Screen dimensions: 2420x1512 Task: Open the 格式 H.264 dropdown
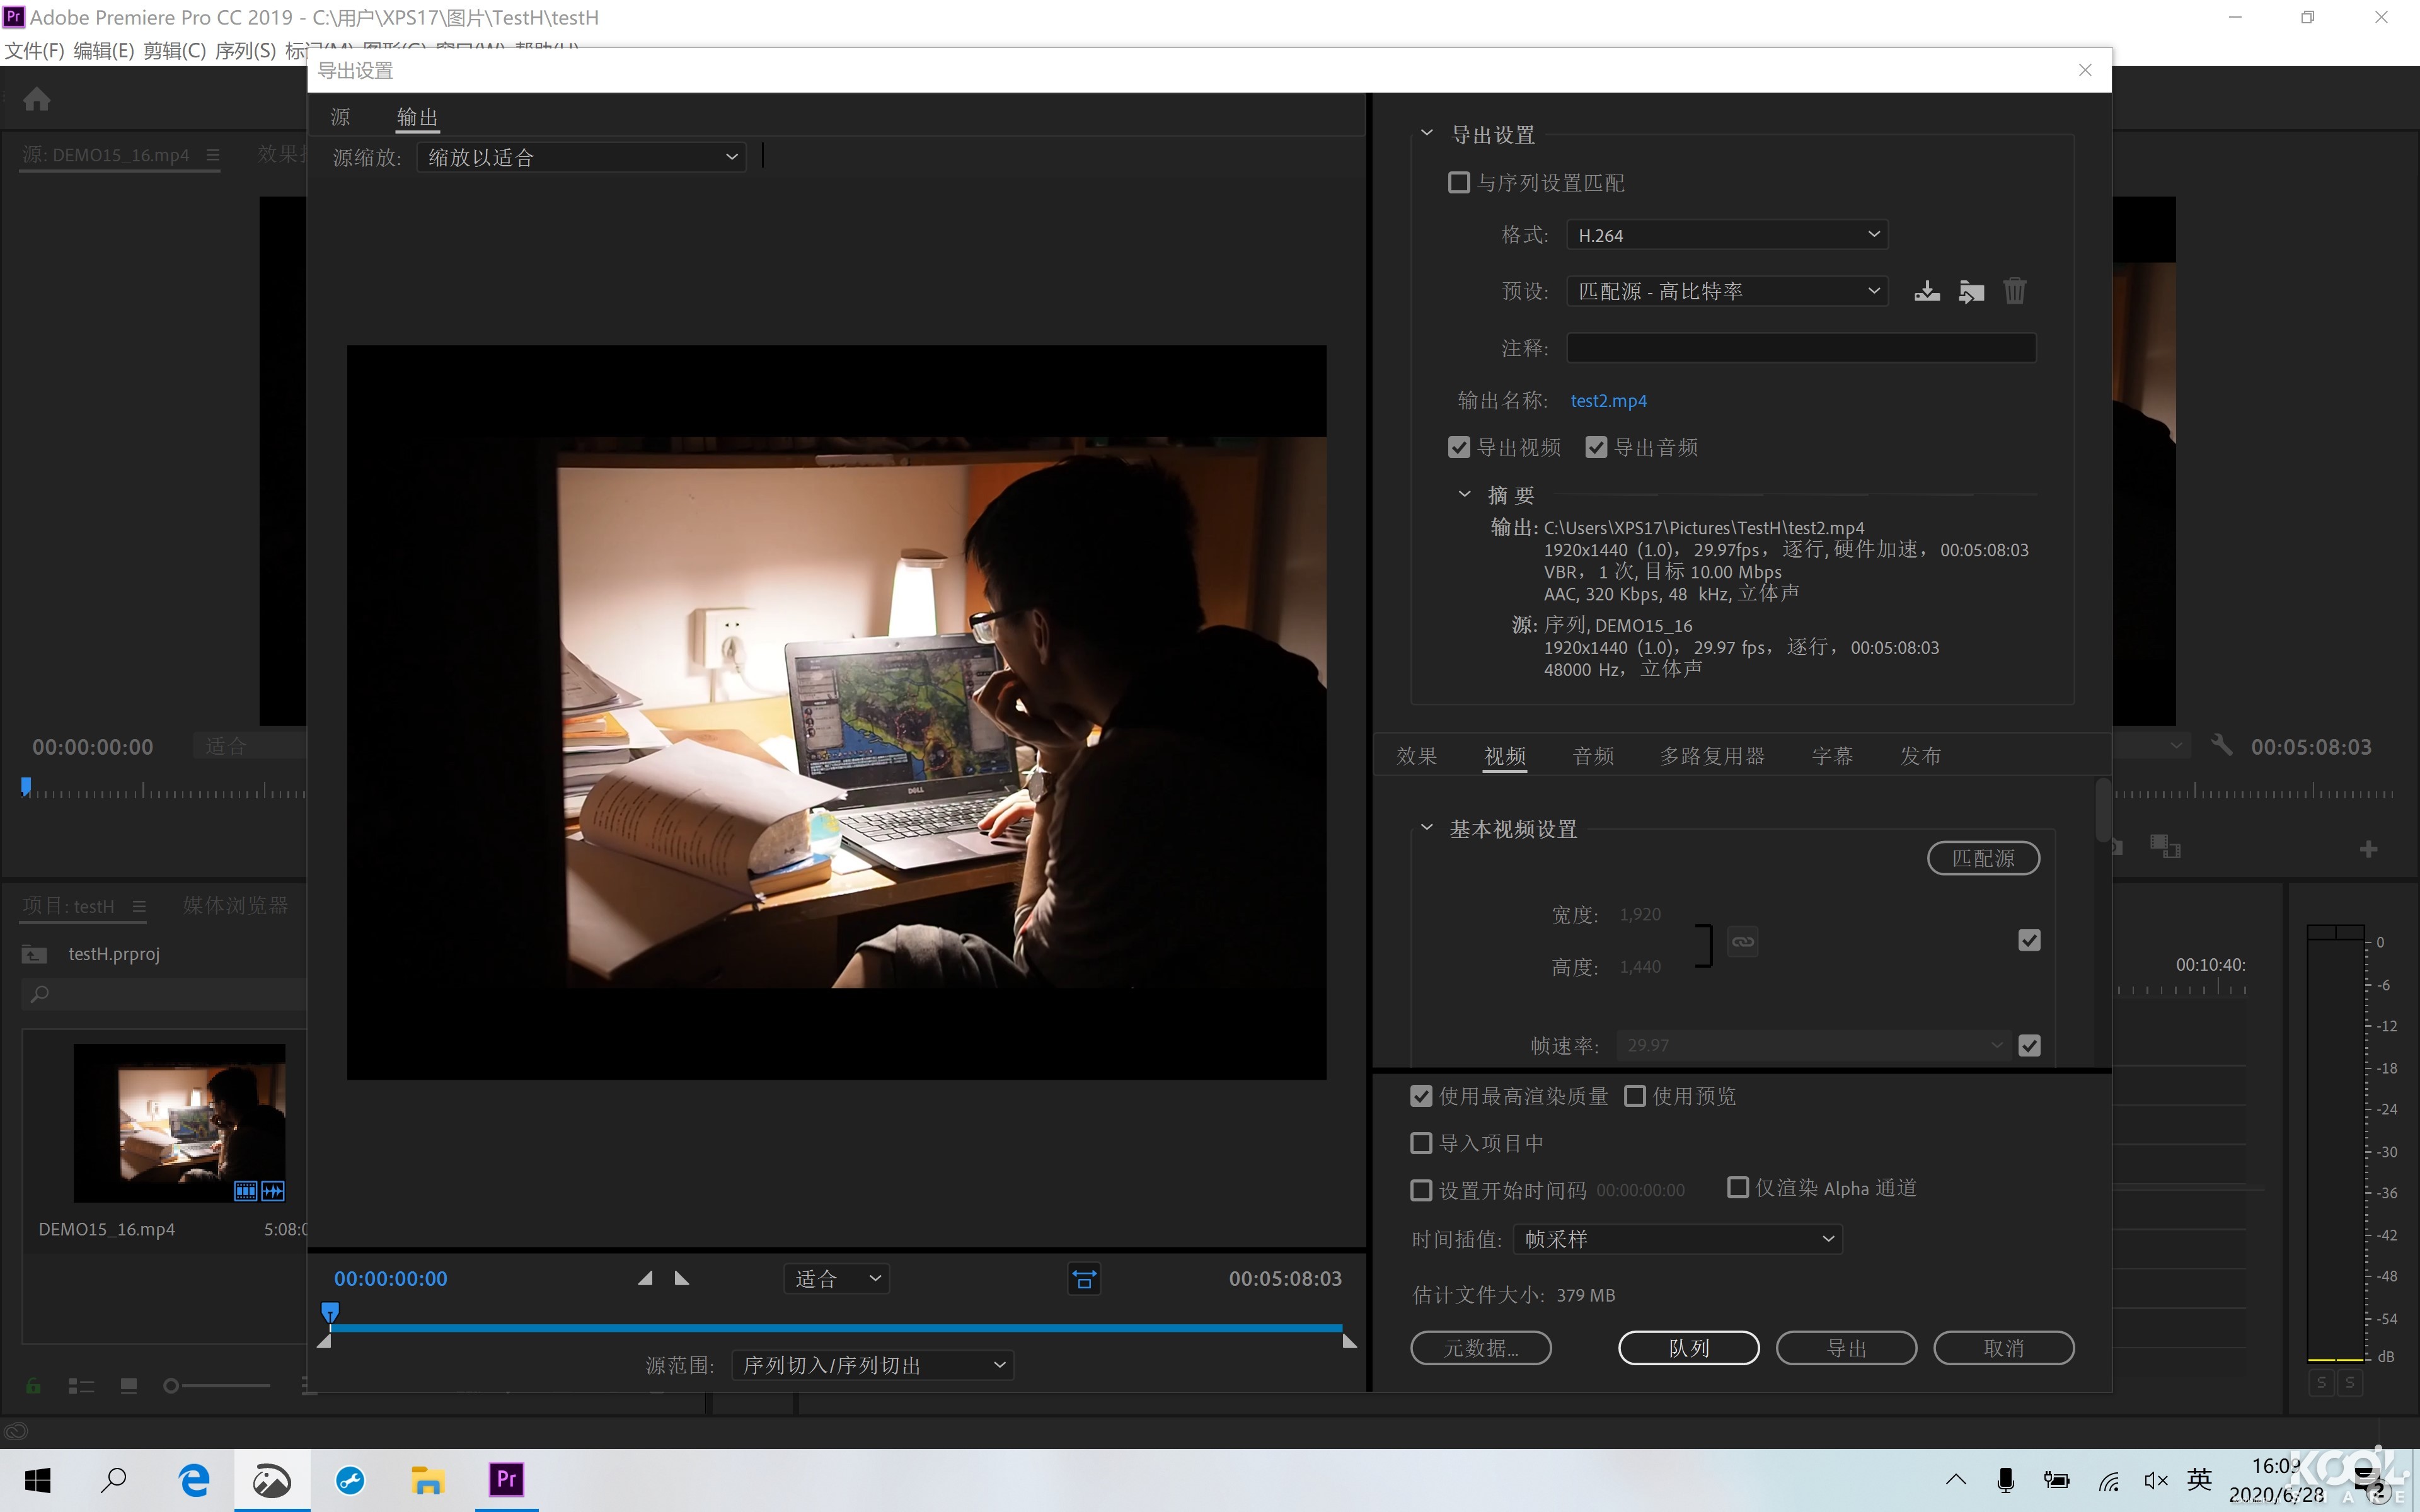point(1727,234)
